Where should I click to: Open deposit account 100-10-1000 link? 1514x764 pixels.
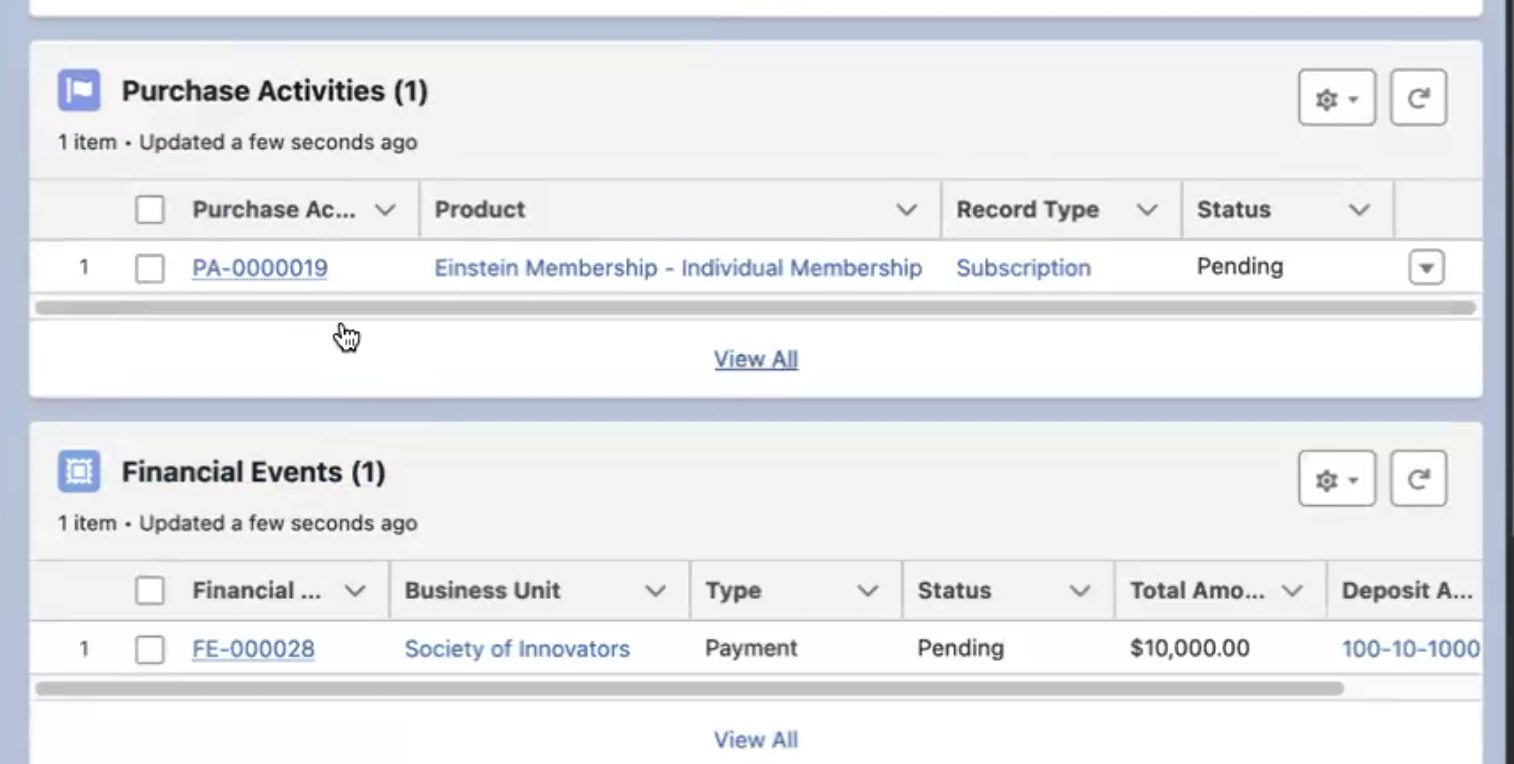[x=1410, y=649]
